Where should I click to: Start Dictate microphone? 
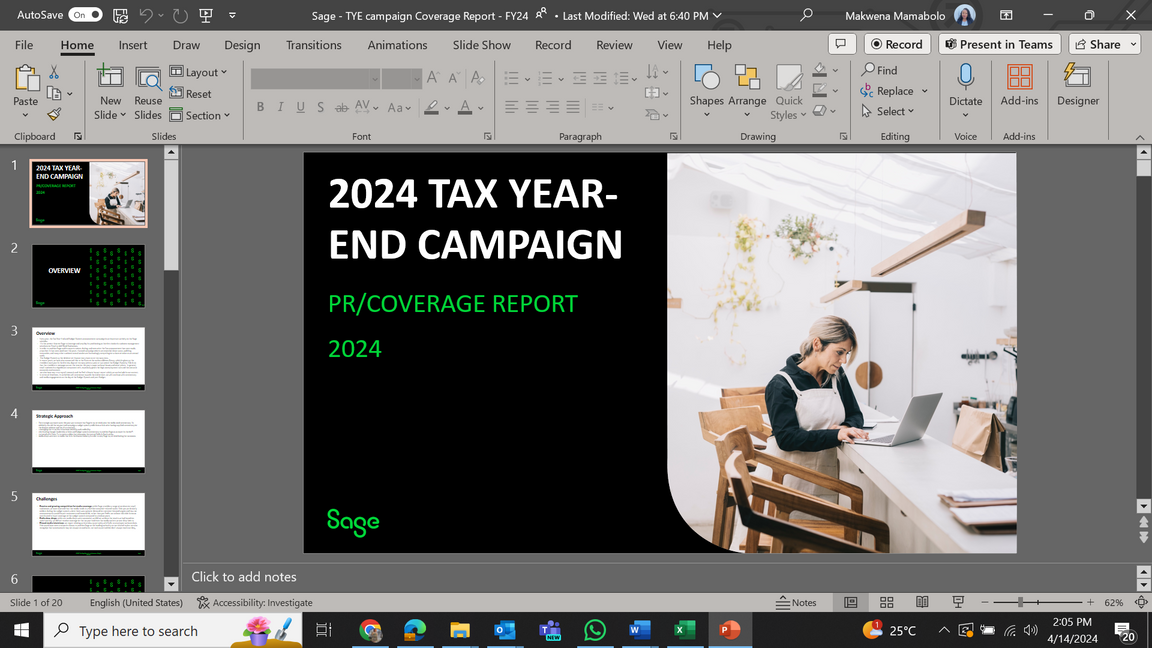tap(965, 78)
